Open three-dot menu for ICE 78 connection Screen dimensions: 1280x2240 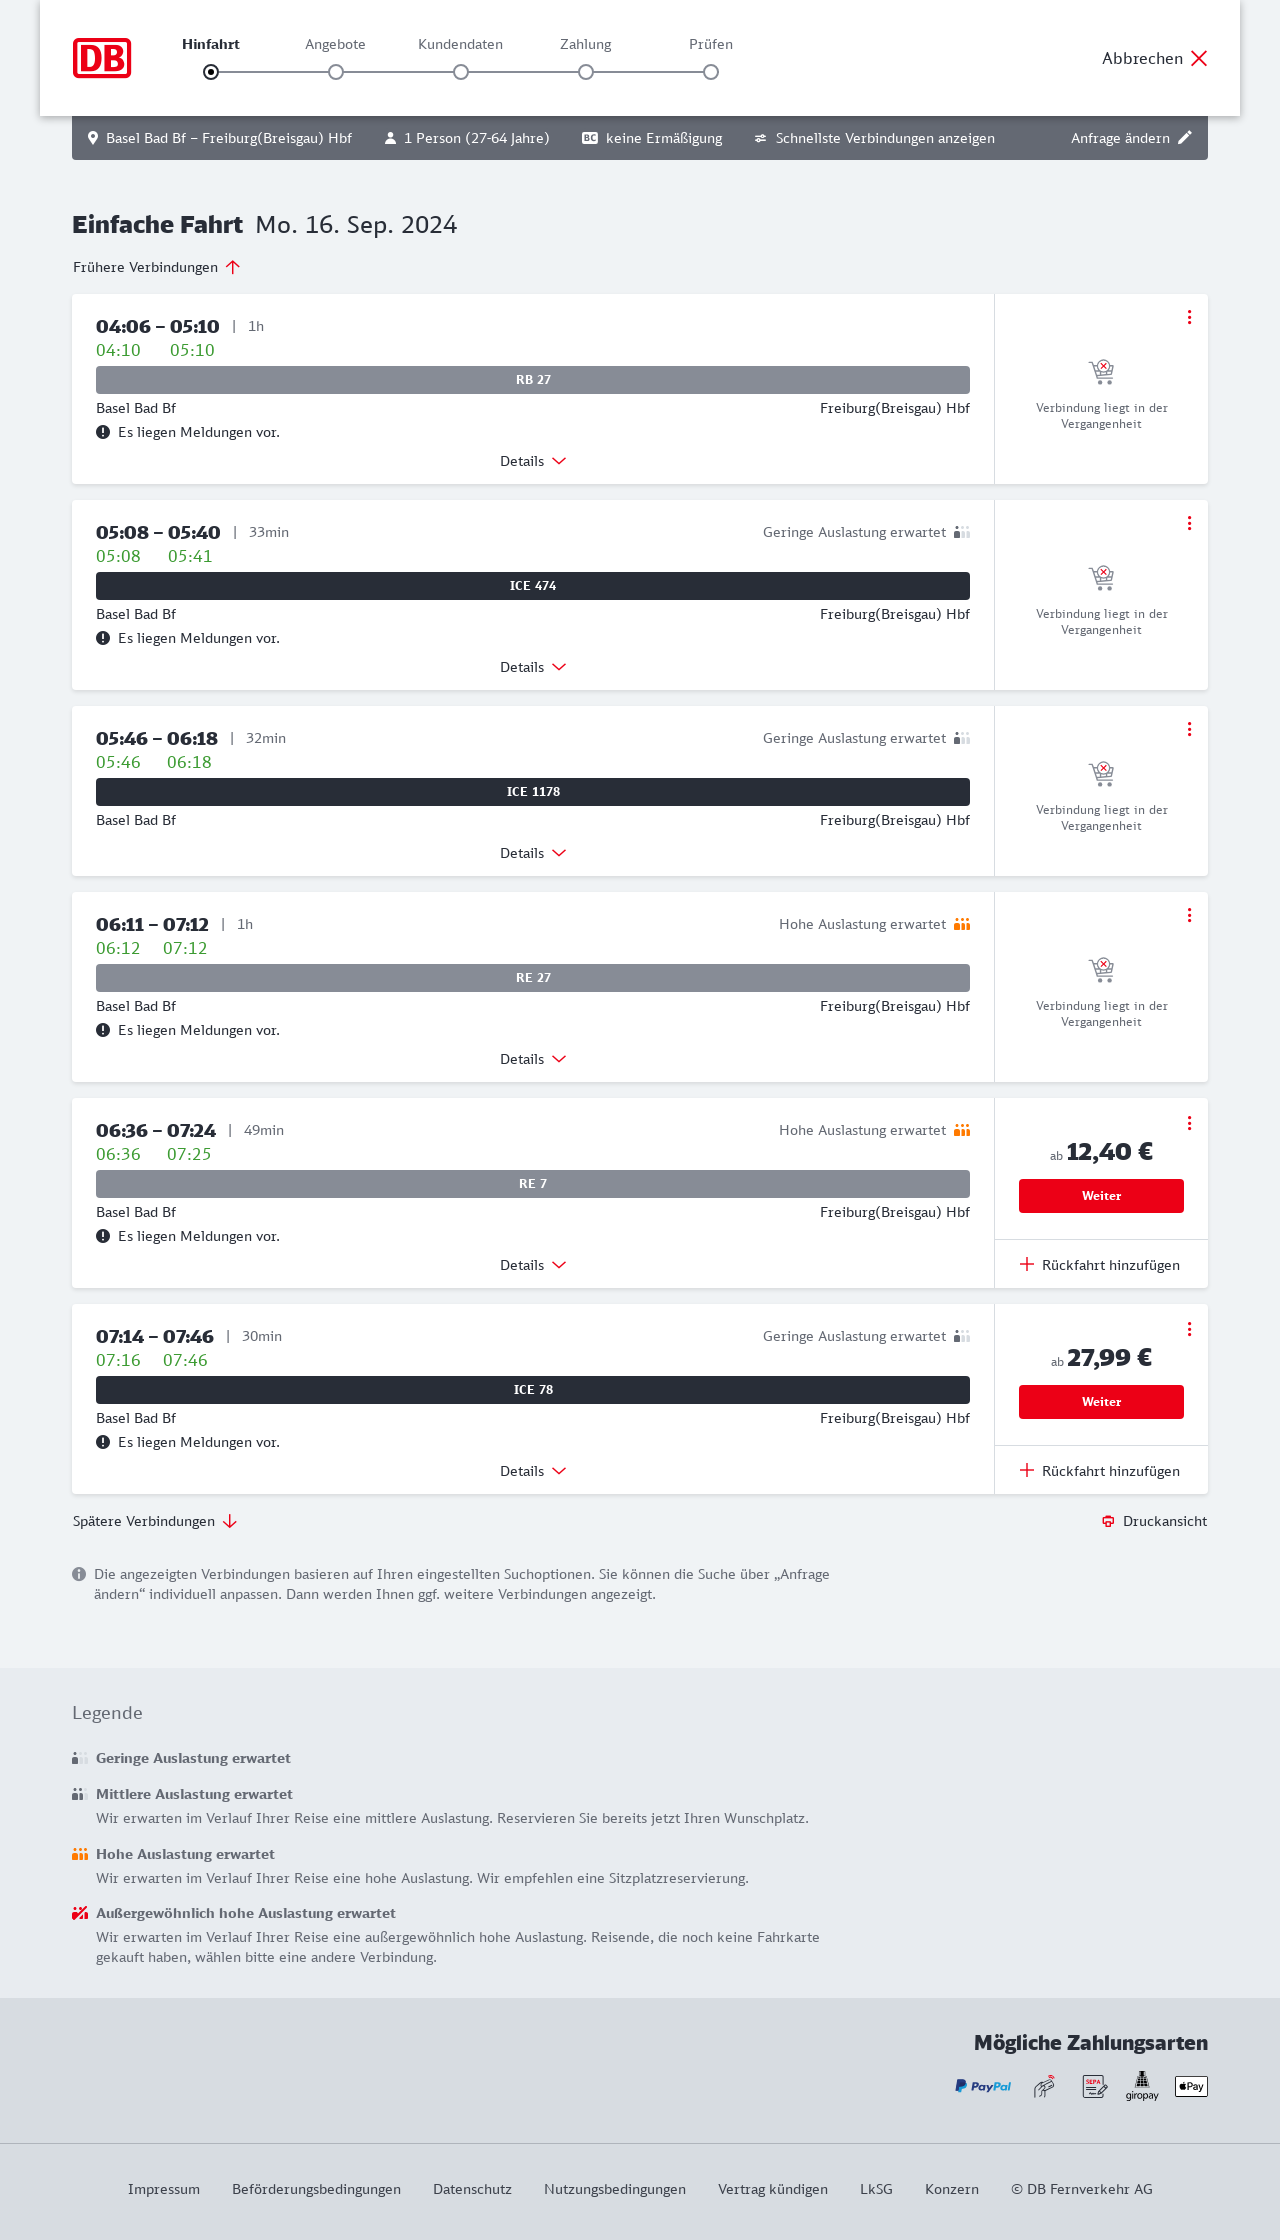[x=1189, y=1329]
